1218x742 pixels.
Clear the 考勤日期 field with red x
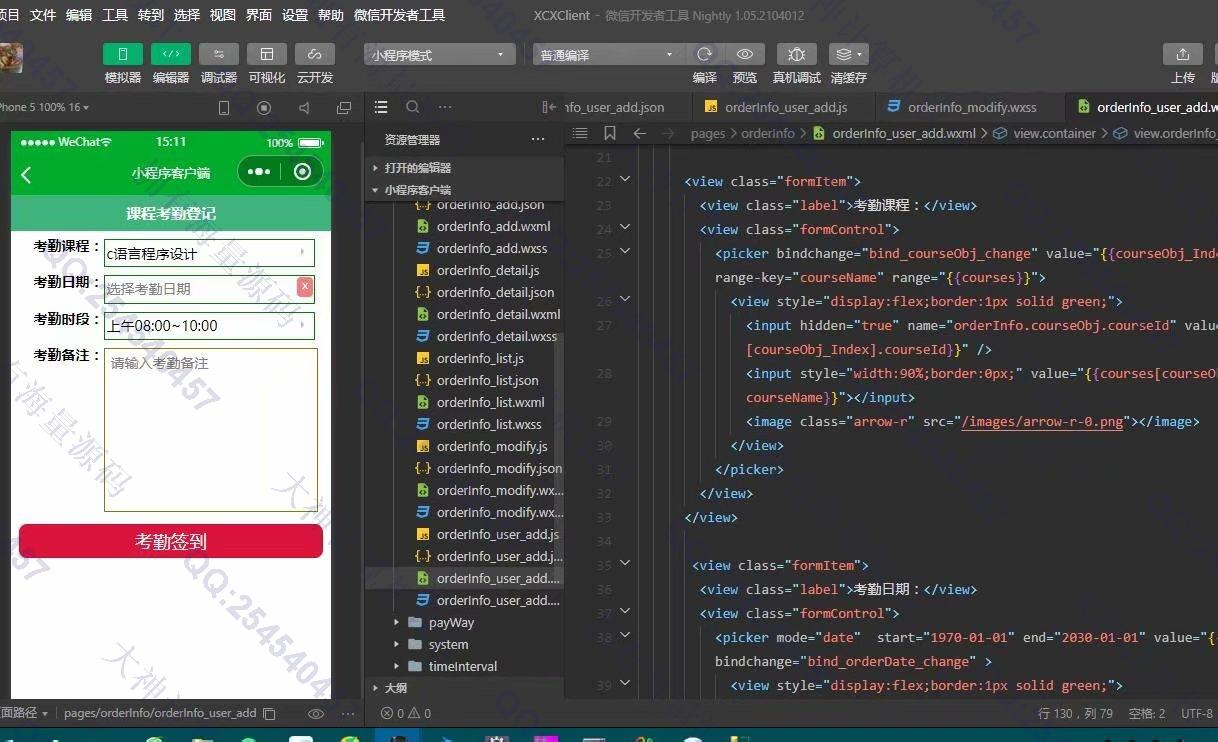click(x=305, y=288)
